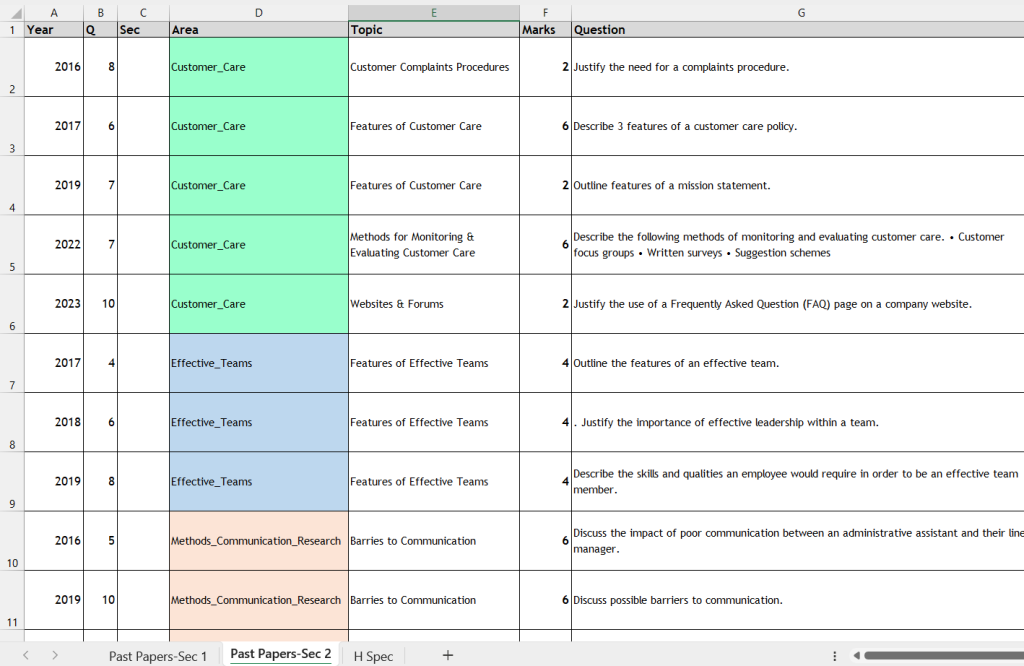The width and height of the screenshot is (1024, 666).
Task: Select column D header
Action: pos(258,12)
